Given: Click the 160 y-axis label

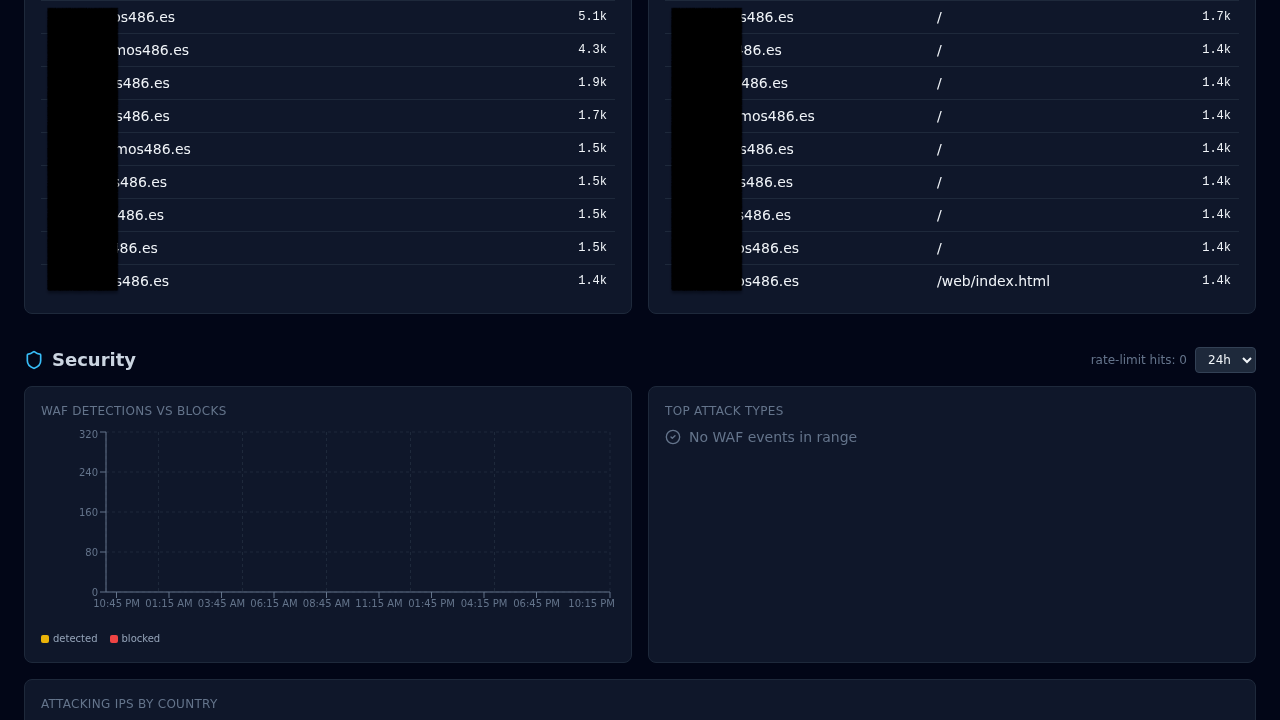Looking at the screenshot, I should click(89, 513).
